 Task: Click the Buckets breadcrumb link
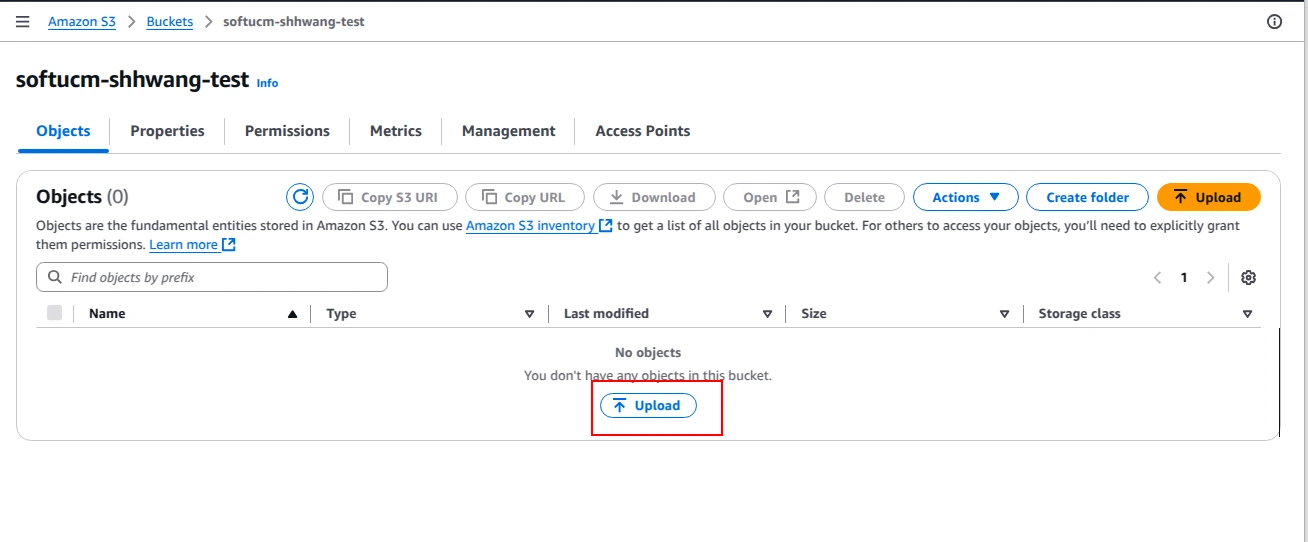point(170,21)
